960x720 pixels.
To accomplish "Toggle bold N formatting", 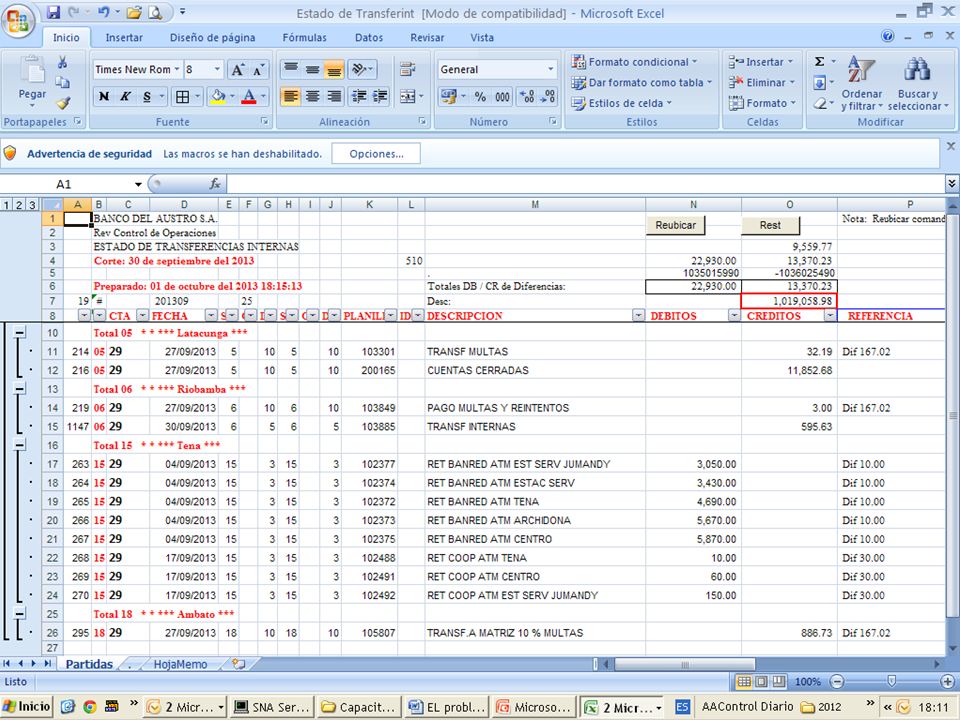I will tap(104, 96).
